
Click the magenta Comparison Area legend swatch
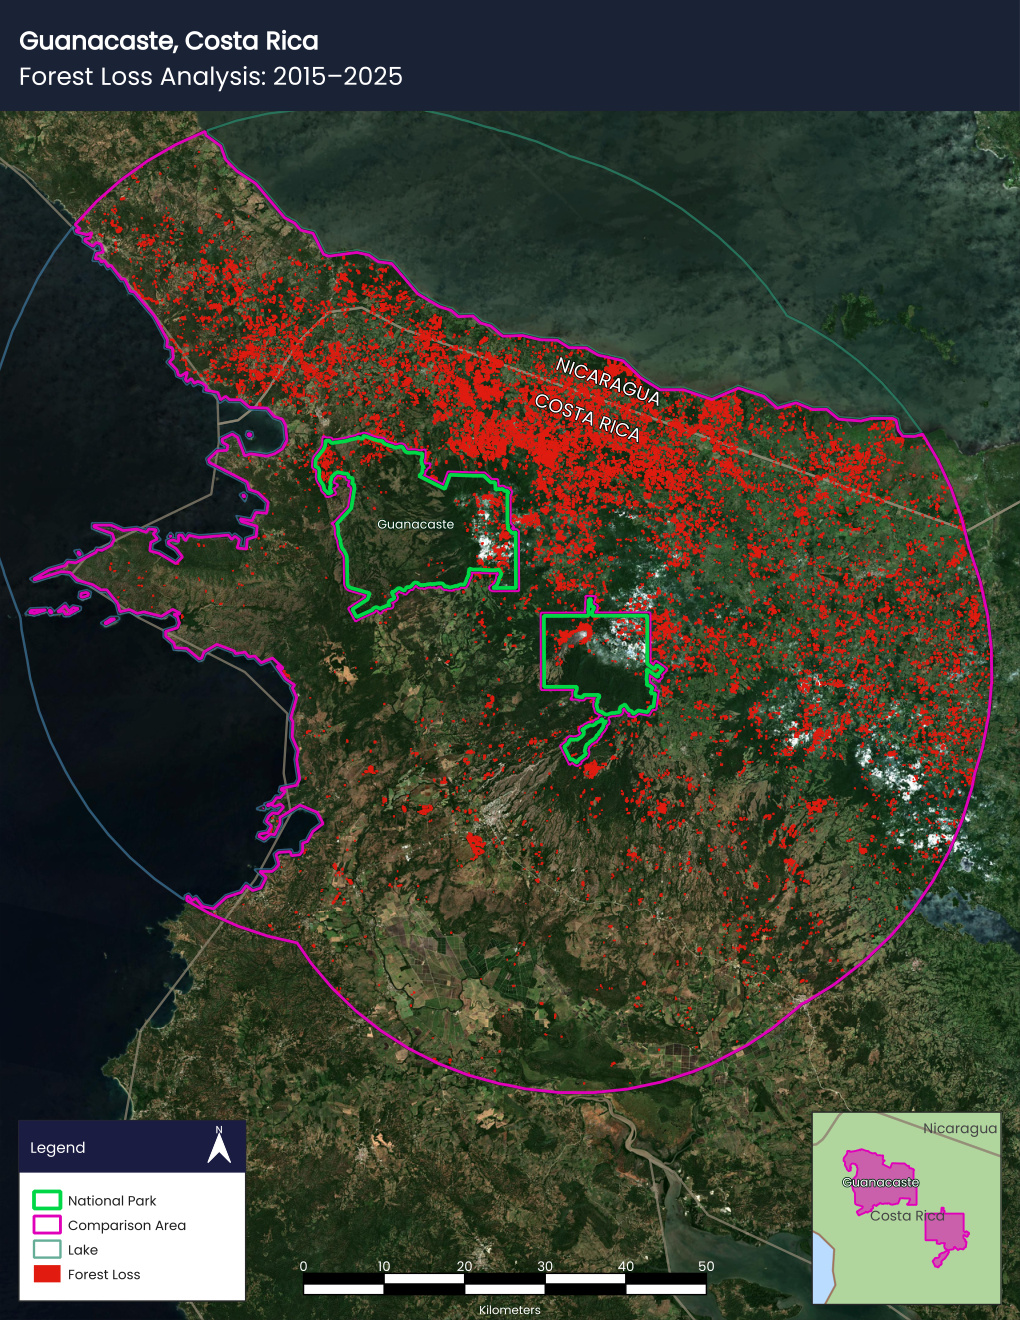(x=47, y=1225)
